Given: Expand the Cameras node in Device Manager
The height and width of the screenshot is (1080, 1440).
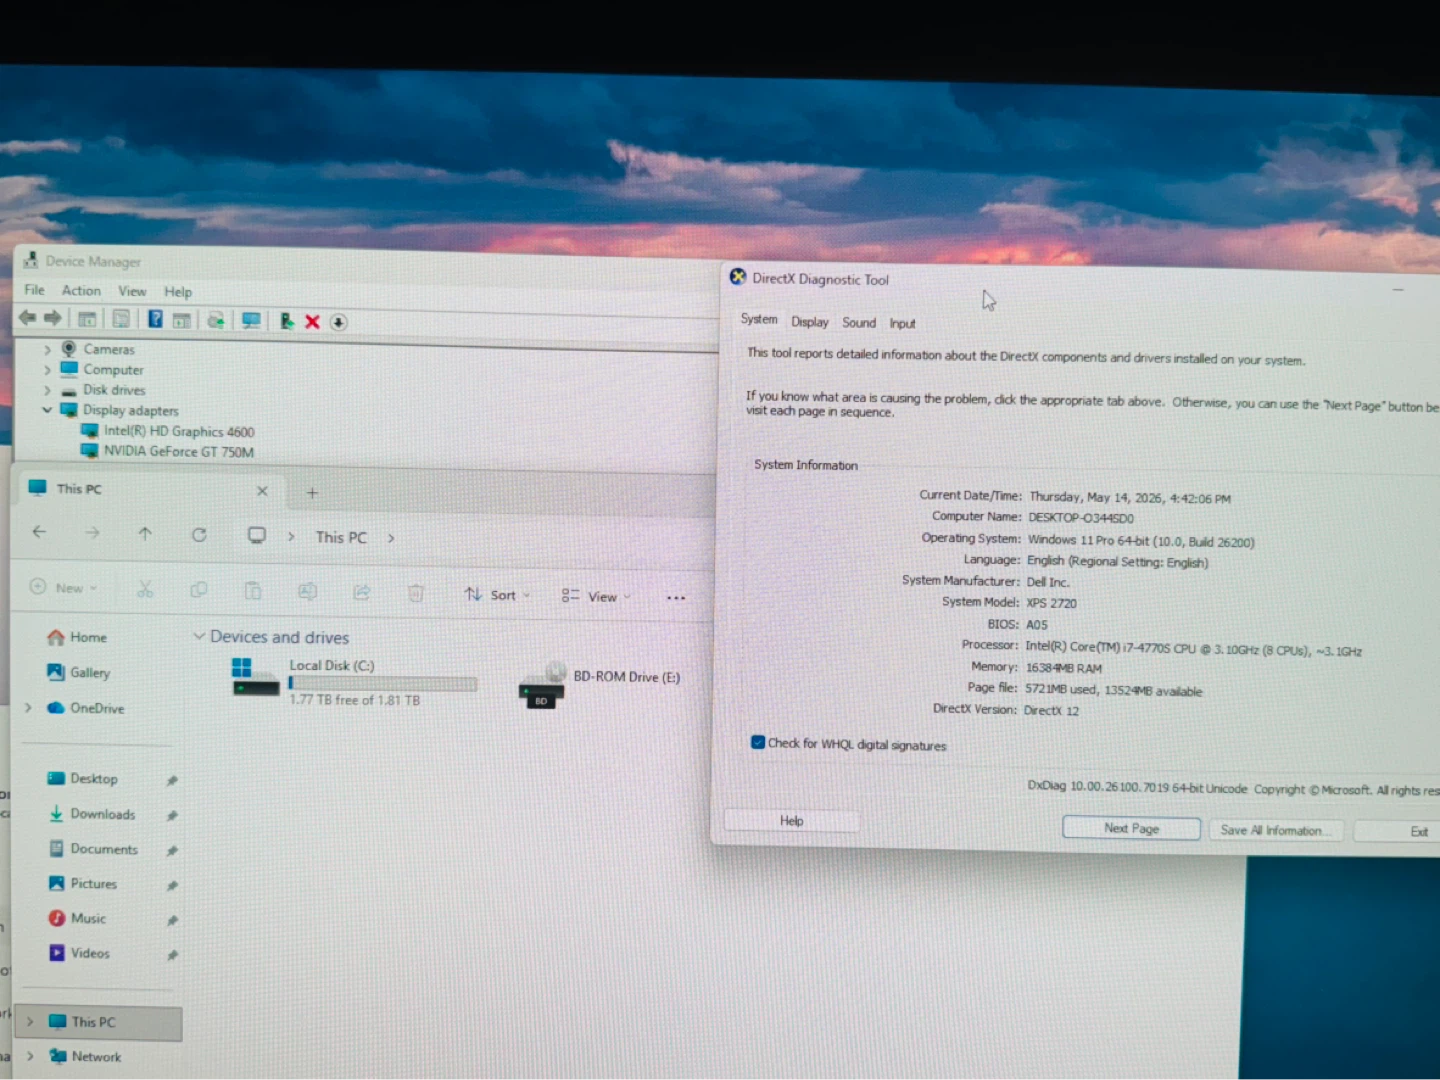Looking at the screenshot, I should click(x=47, y=349).
